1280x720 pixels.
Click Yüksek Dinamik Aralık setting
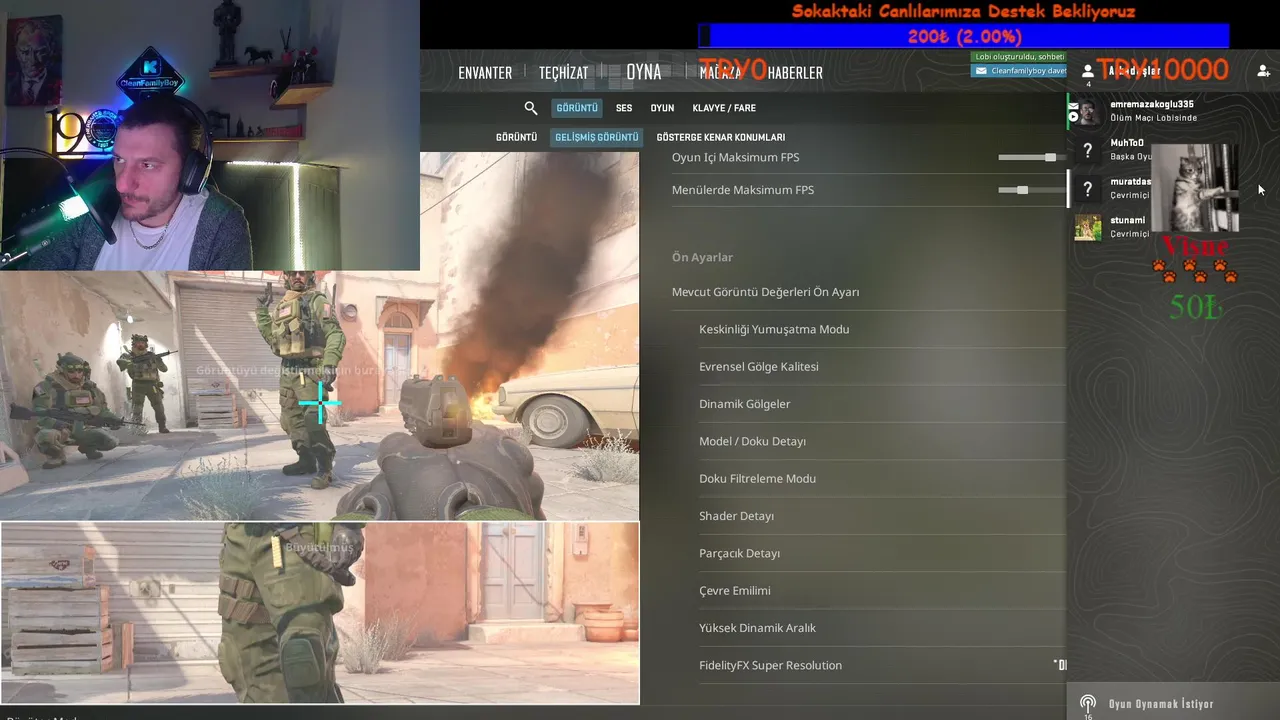882,628
